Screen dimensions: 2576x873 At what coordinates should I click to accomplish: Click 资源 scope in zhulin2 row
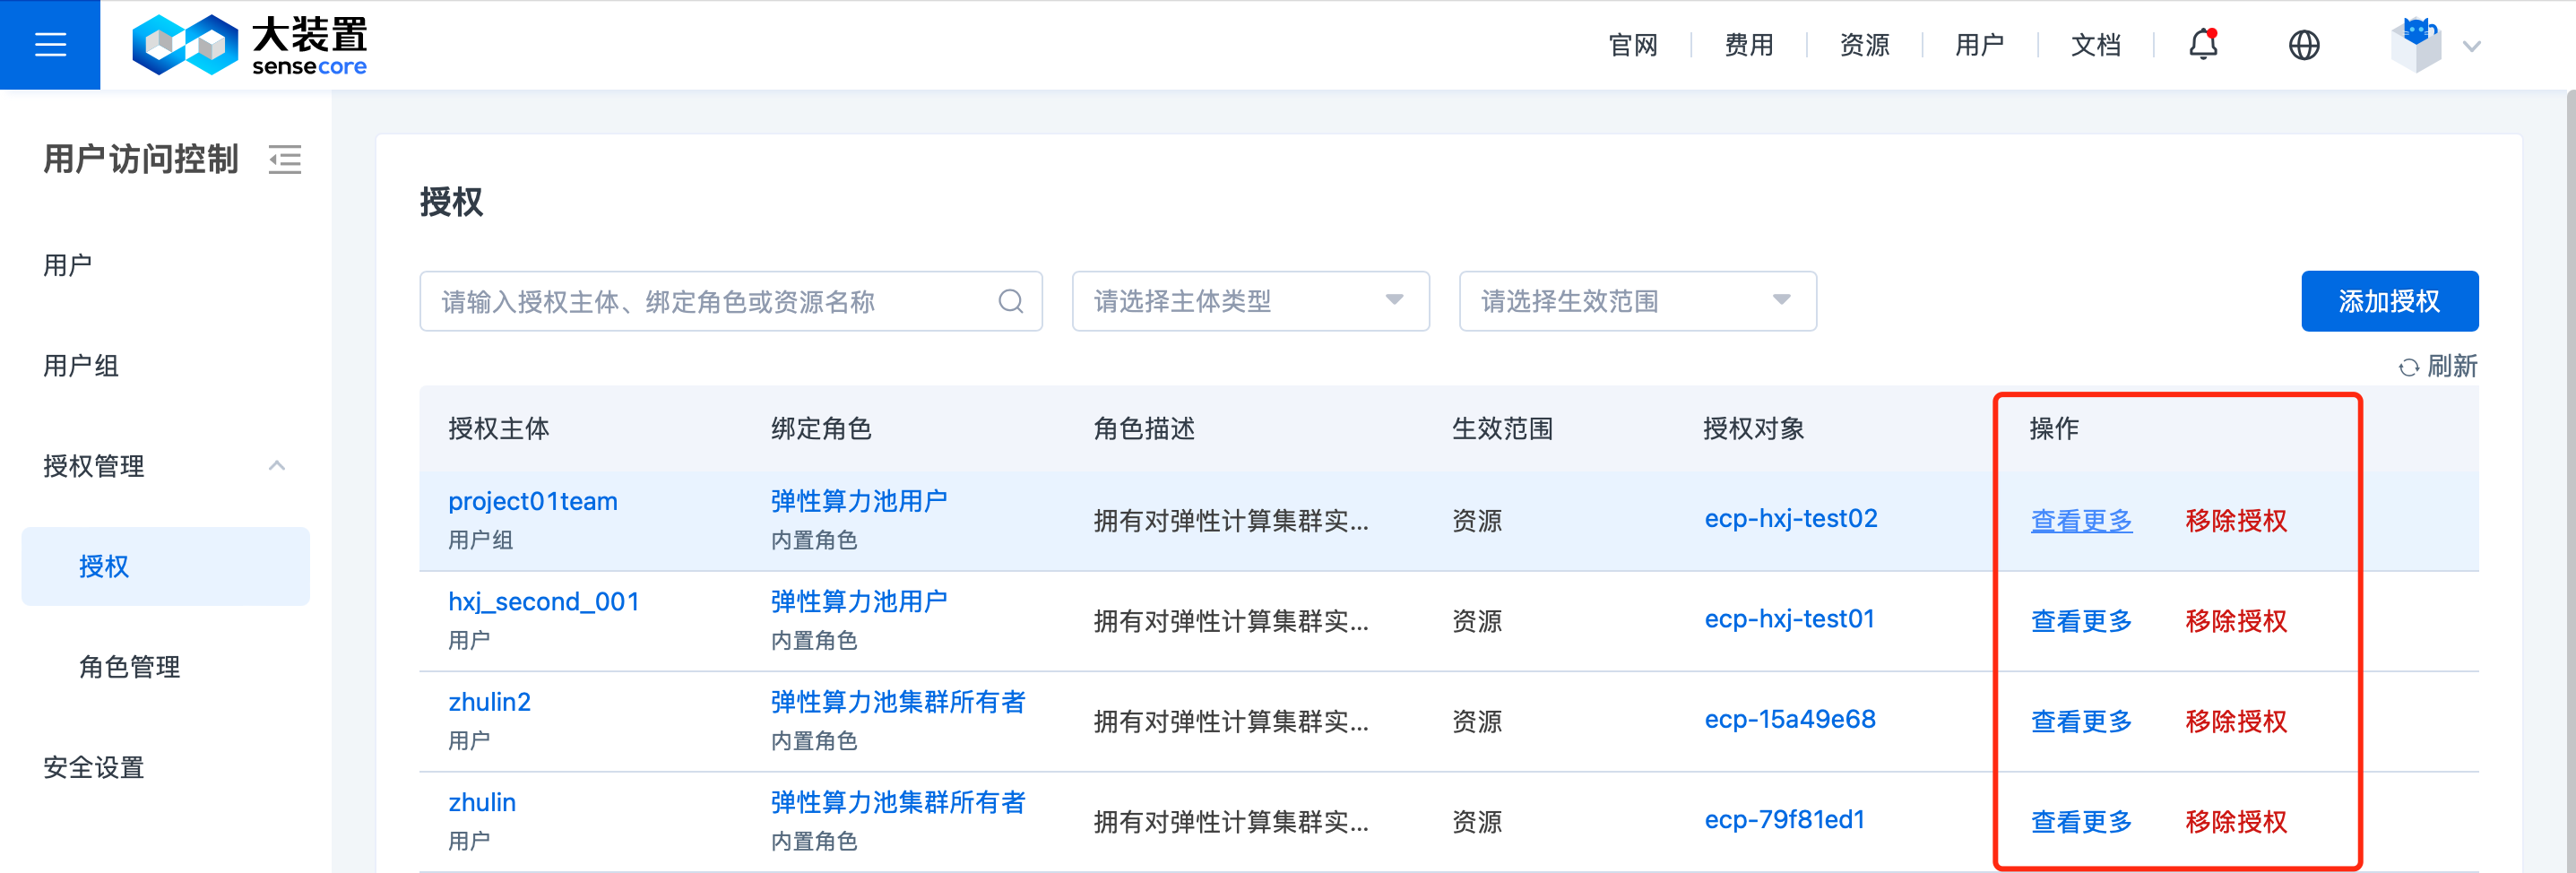1477,722
